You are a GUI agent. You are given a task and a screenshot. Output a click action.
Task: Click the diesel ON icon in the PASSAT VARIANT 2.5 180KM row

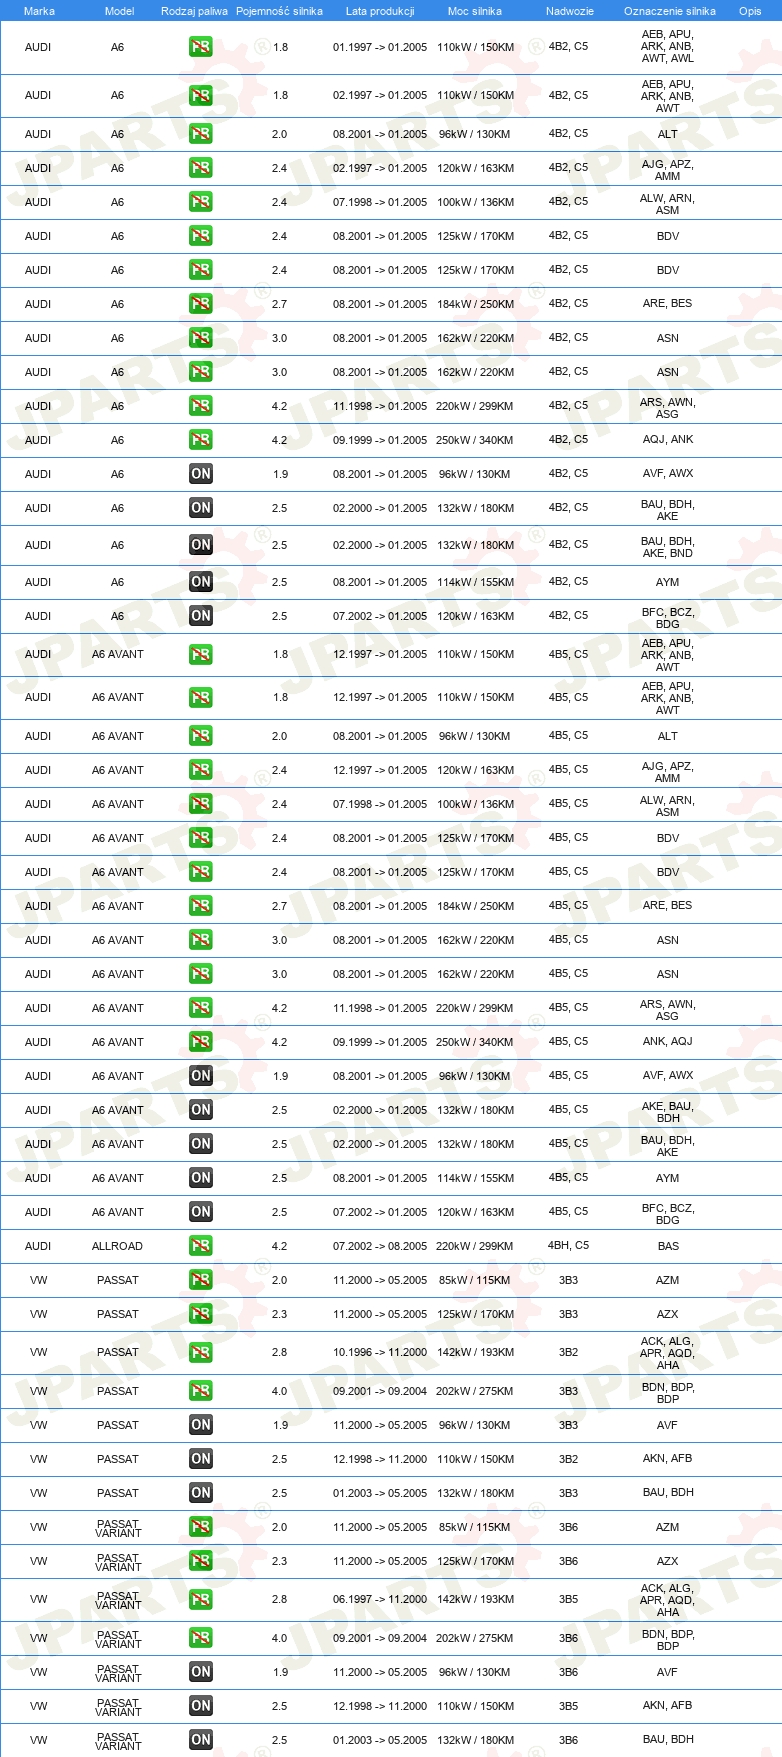pos(201,1740)
